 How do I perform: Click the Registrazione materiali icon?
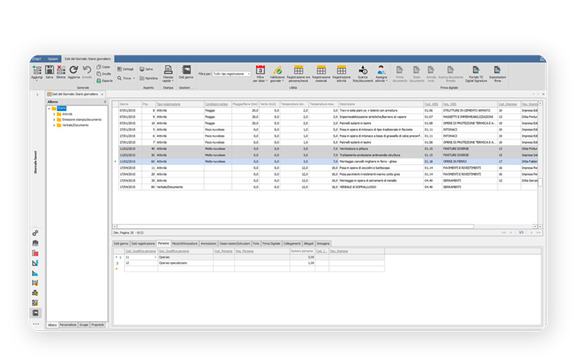click(321, 70)
